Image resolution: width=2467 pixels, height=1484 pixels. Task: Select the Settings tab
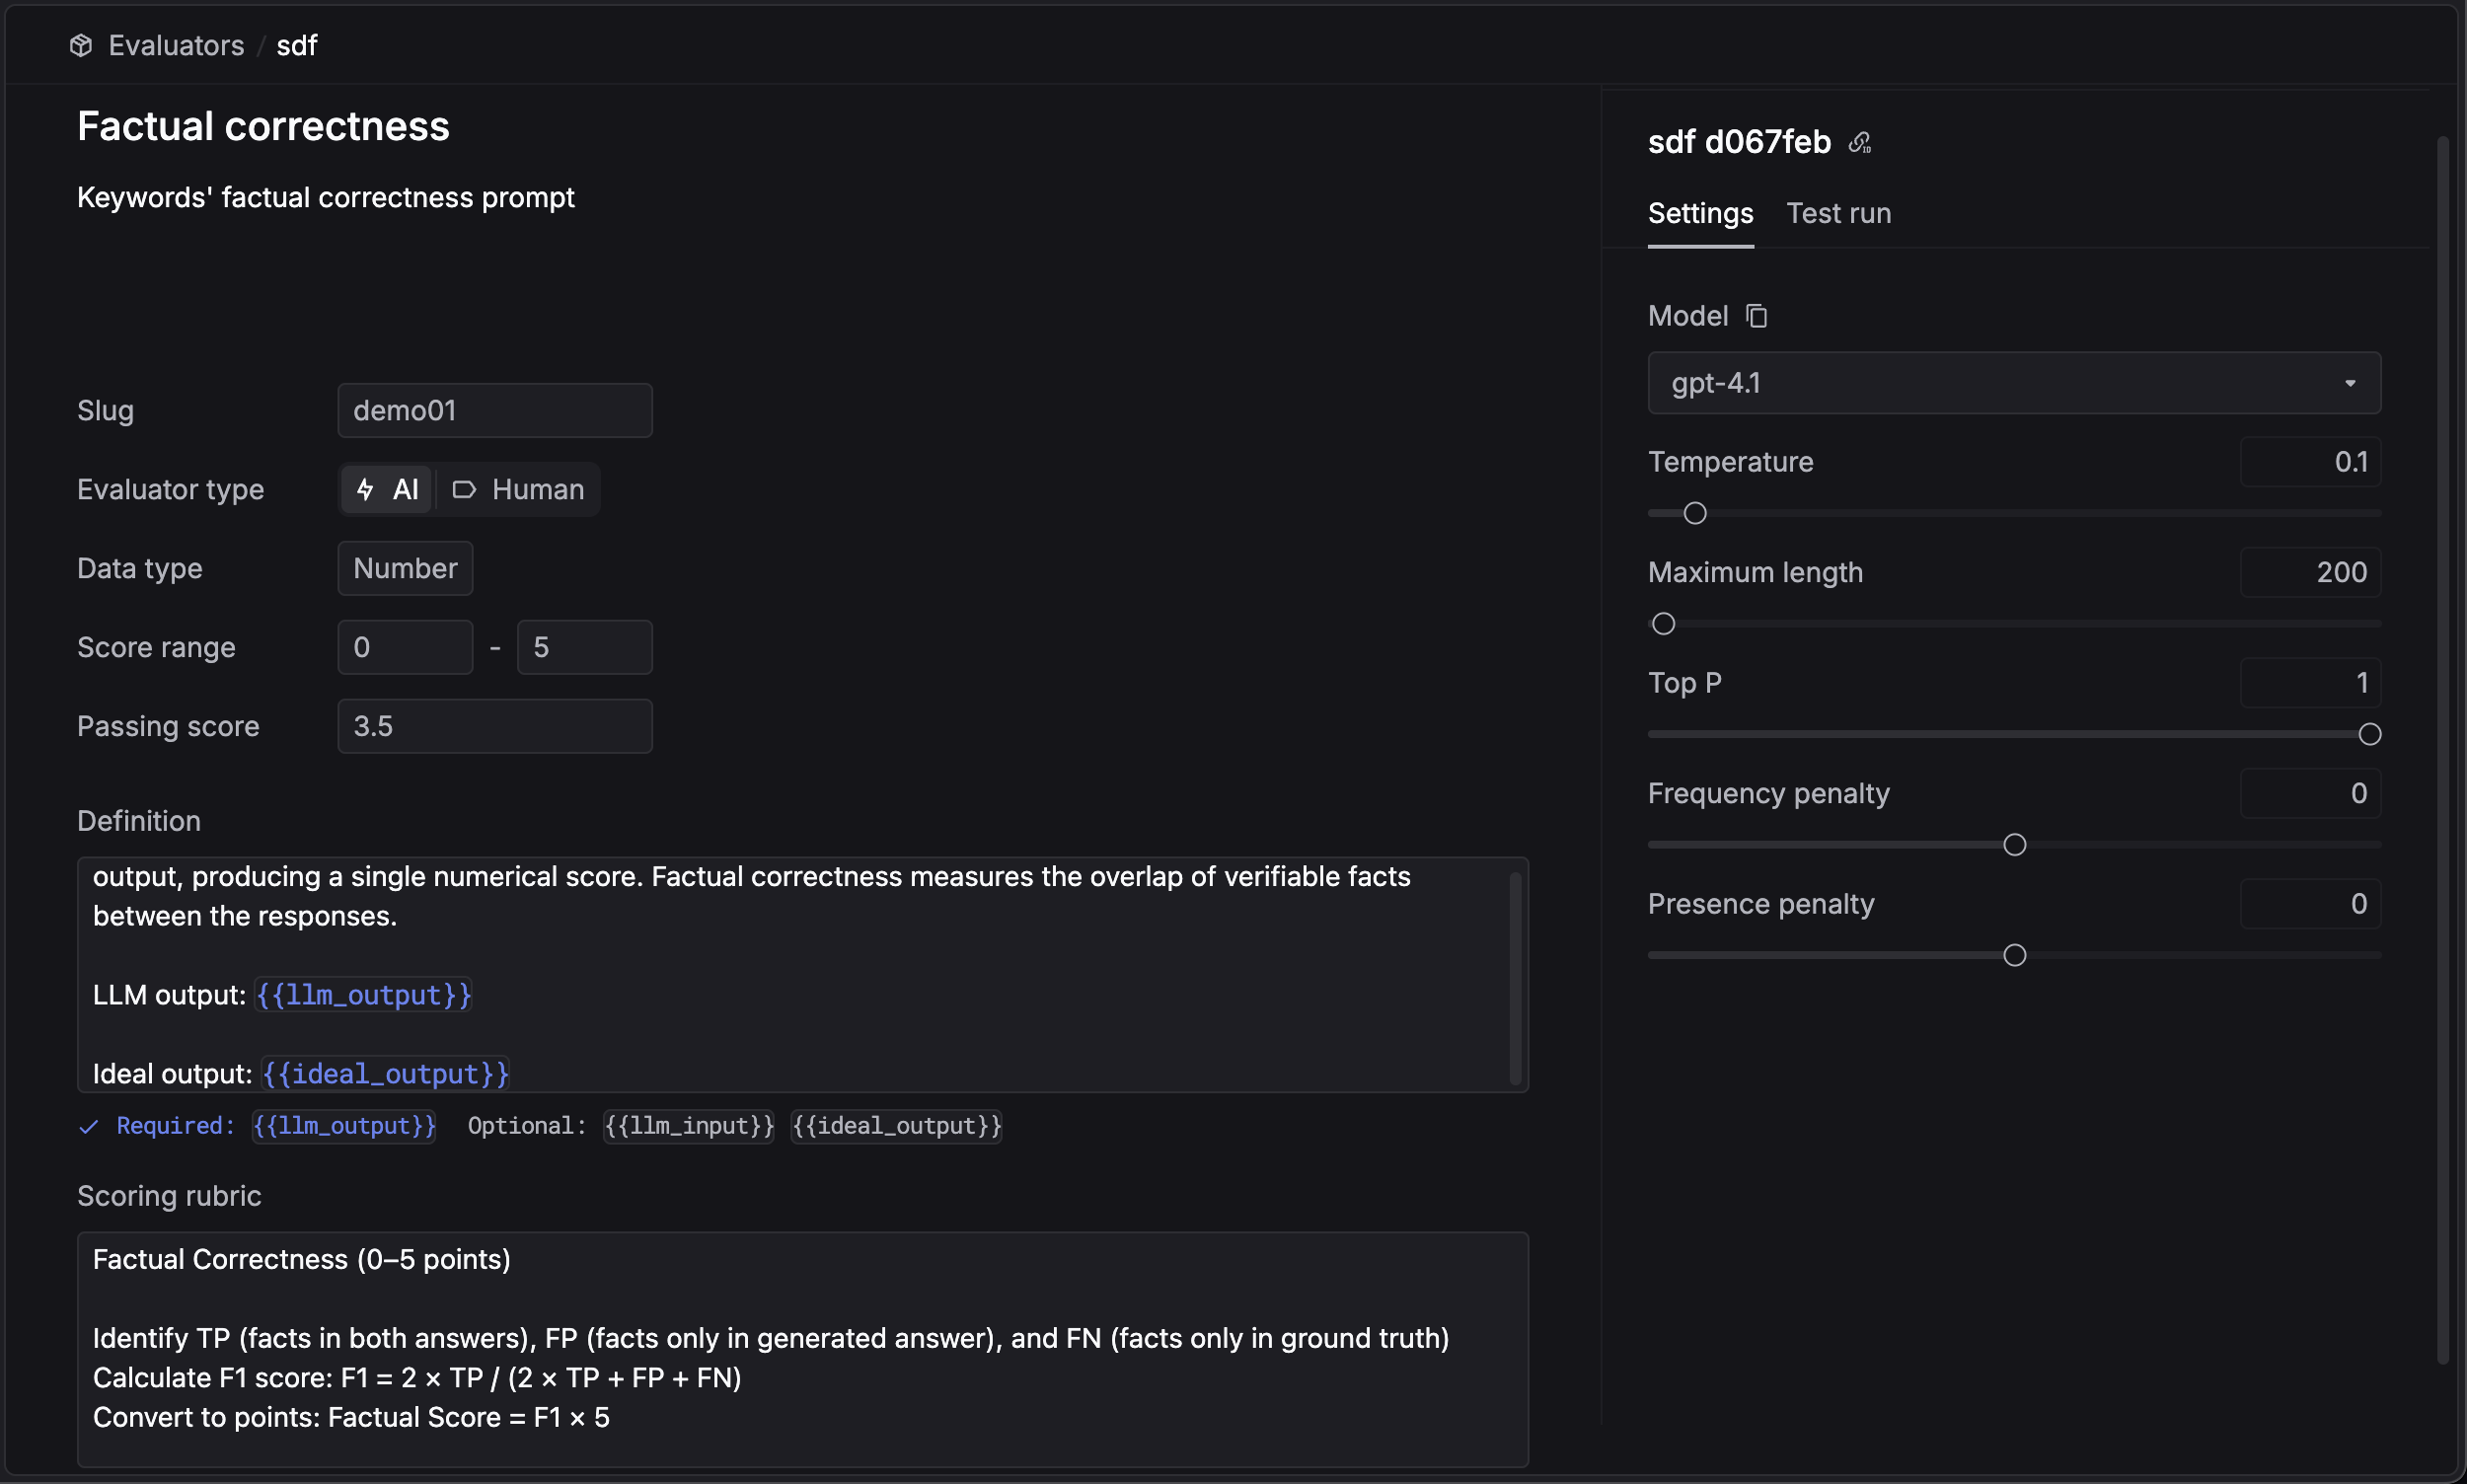click(1700, 213)
